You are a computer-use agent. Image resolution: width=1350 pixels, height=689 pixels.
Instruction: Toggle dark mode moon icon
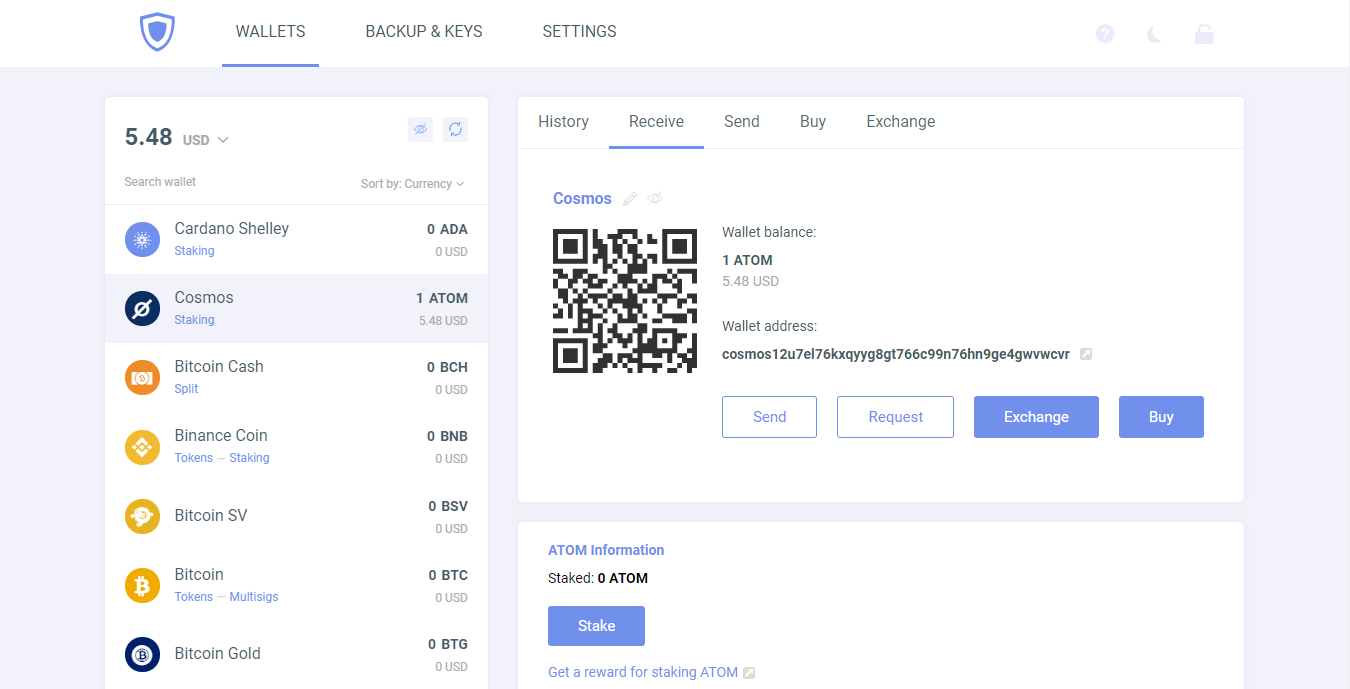click(1154, 34)
